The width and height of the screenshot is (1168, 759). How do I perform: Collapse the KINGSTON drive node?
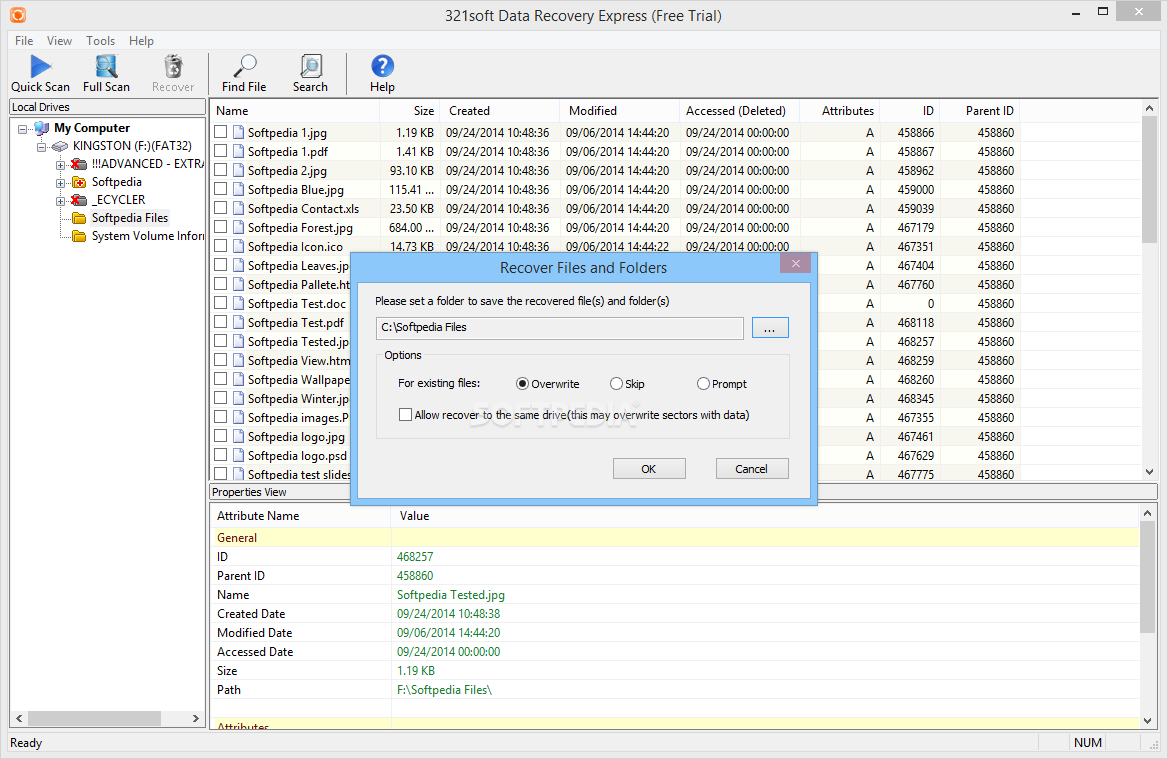[x=42, y=147]
